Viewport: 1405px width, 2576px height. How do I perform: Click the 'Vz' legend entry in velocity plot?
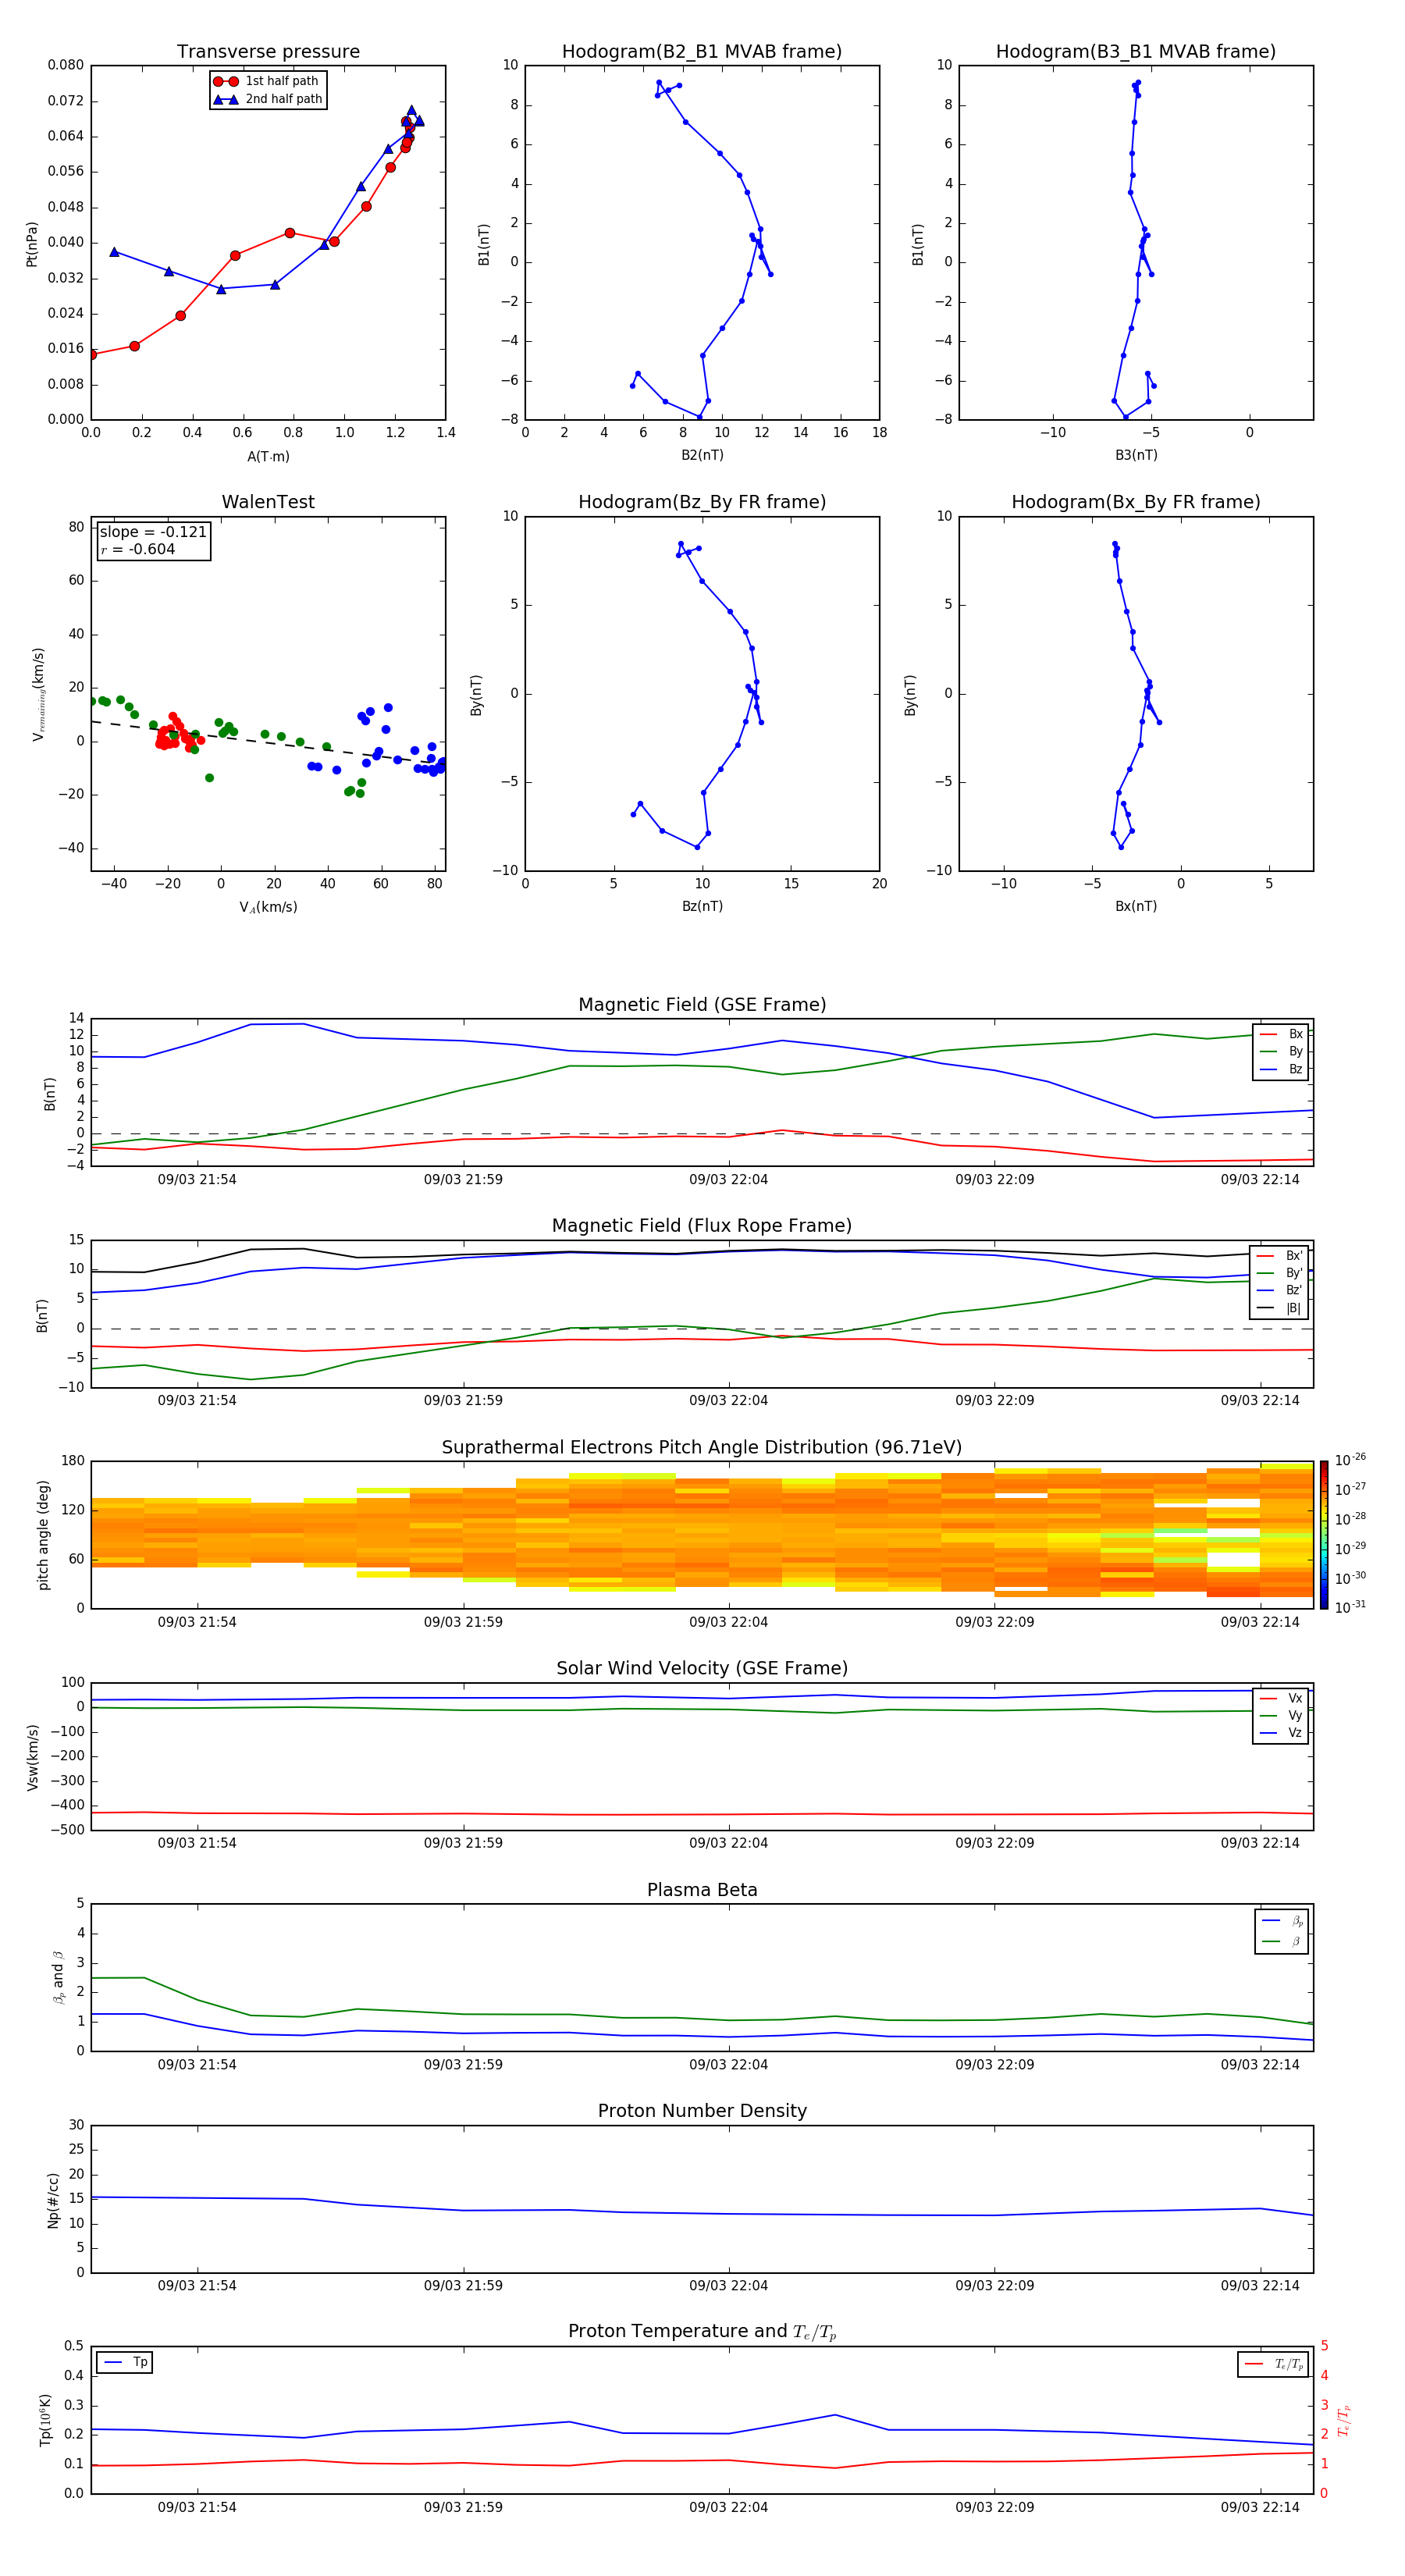pos(1282,1733)
